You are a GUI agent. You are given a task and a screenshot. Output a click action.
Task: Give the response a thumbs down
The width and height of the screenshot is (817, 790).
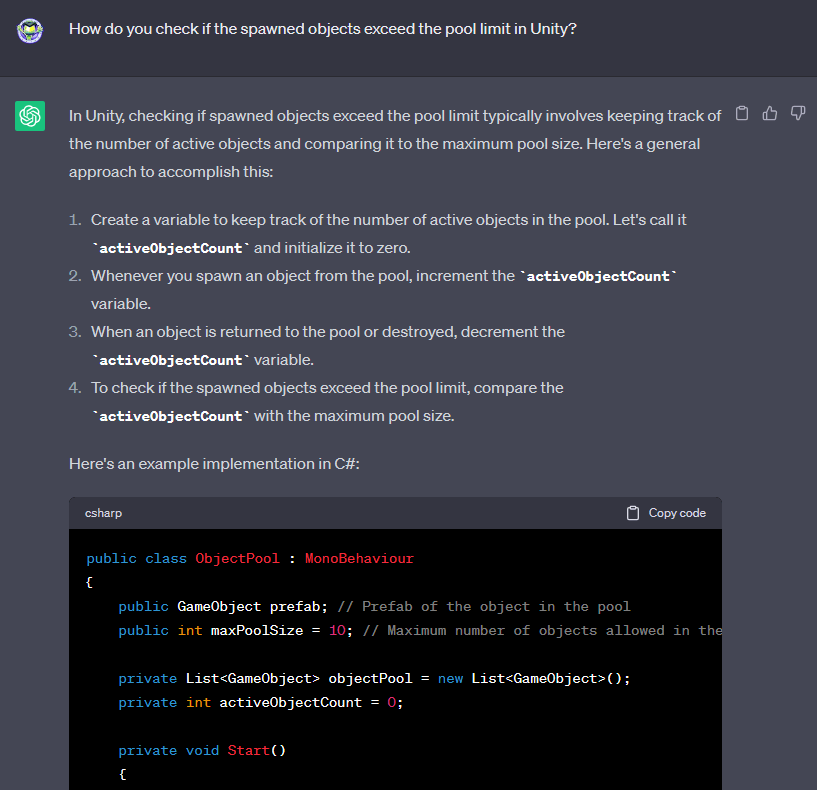(797, 114)
